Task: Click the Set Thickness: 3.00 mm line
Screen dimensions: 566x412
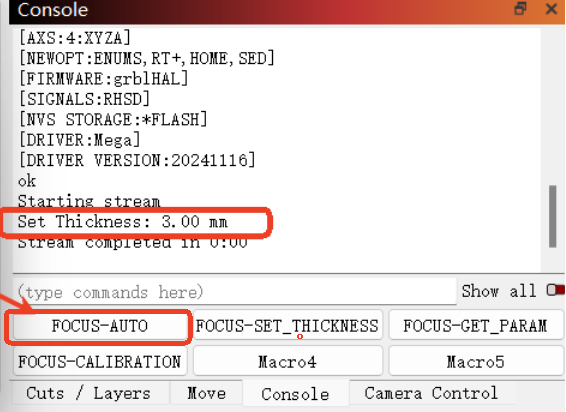Action: pyautogui.click(x=123, y=222)
